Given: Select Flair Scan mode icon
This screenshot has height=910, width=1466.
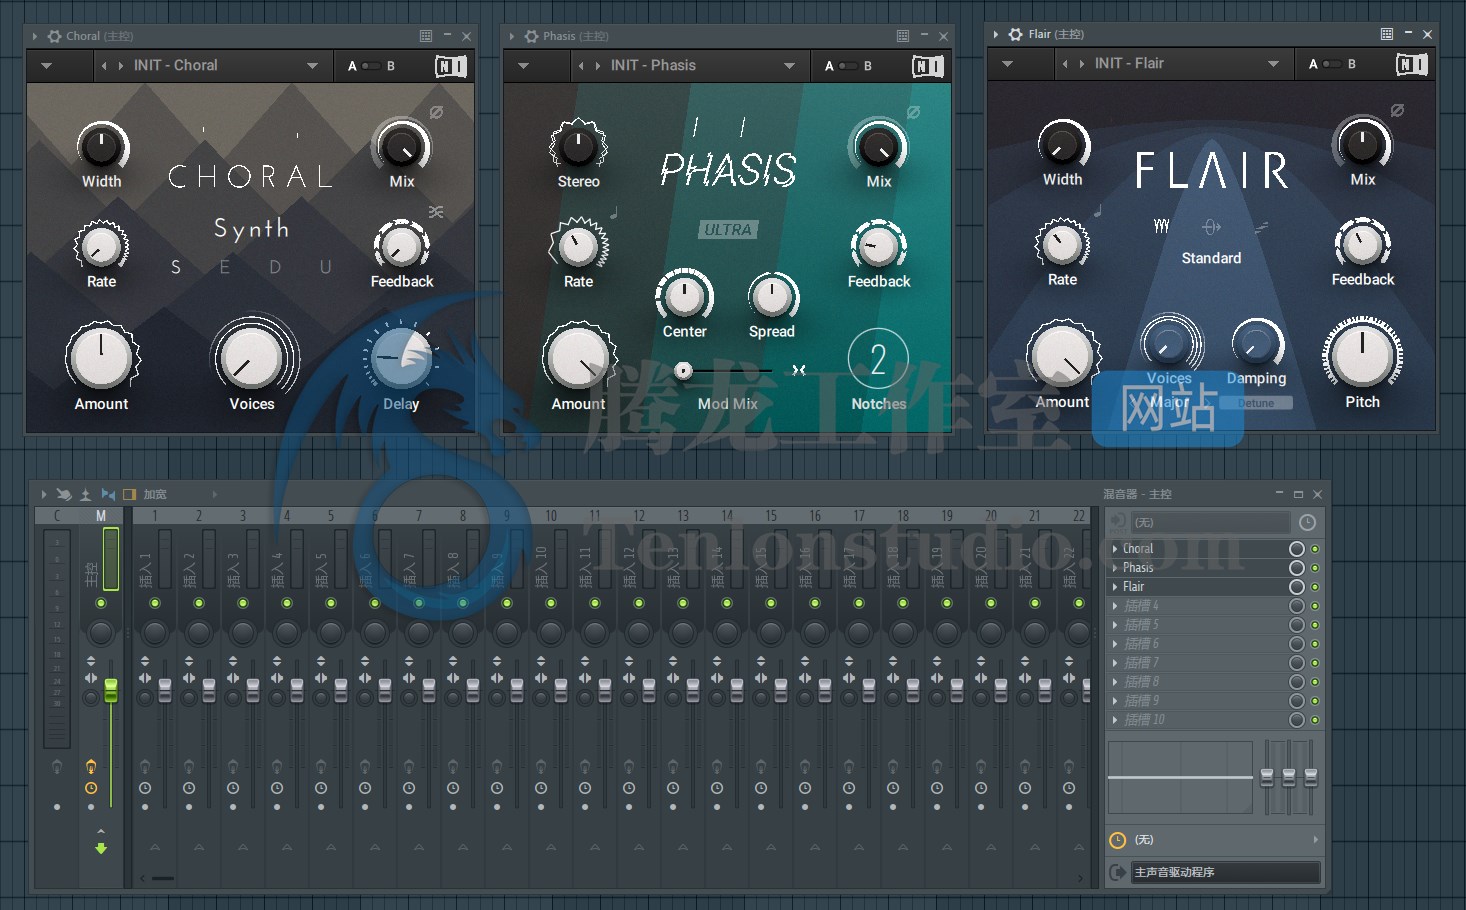Looking at the screenshot, I should [1261, 227].
